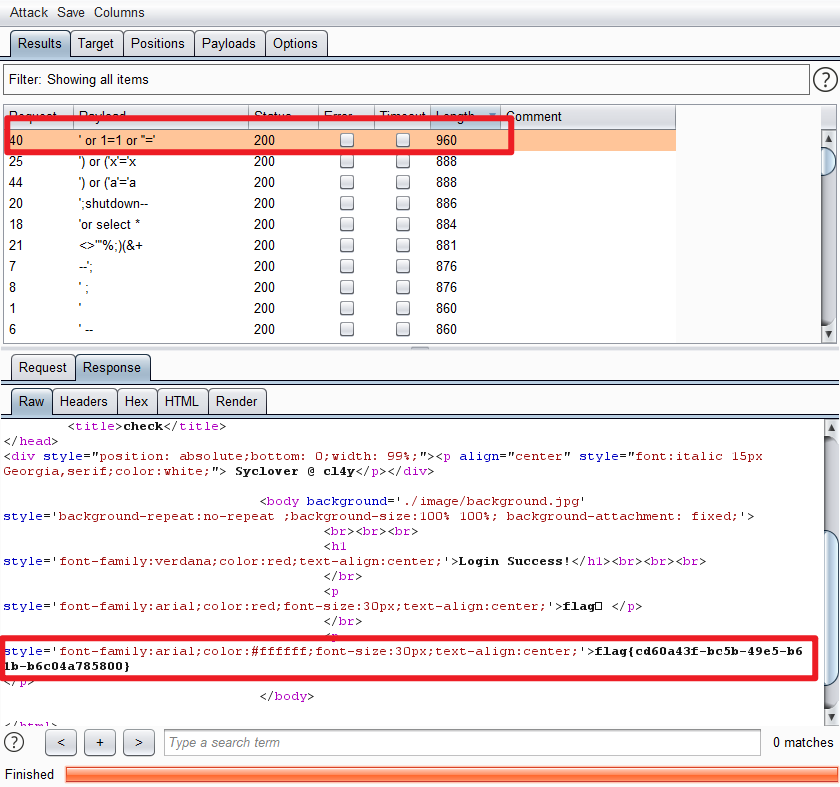The height and width of the screenshot is (787, 840).
Task: Toggle Timeout checkbox for request 7
Action: [403, 266]
